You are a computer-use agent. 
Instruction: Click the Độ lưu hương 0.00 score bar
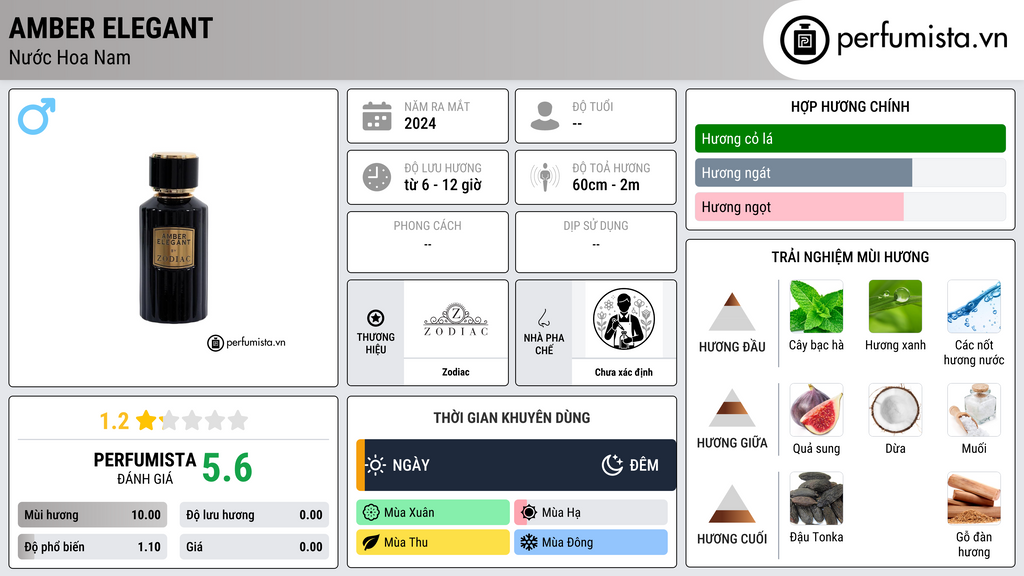tap(254, 515)
